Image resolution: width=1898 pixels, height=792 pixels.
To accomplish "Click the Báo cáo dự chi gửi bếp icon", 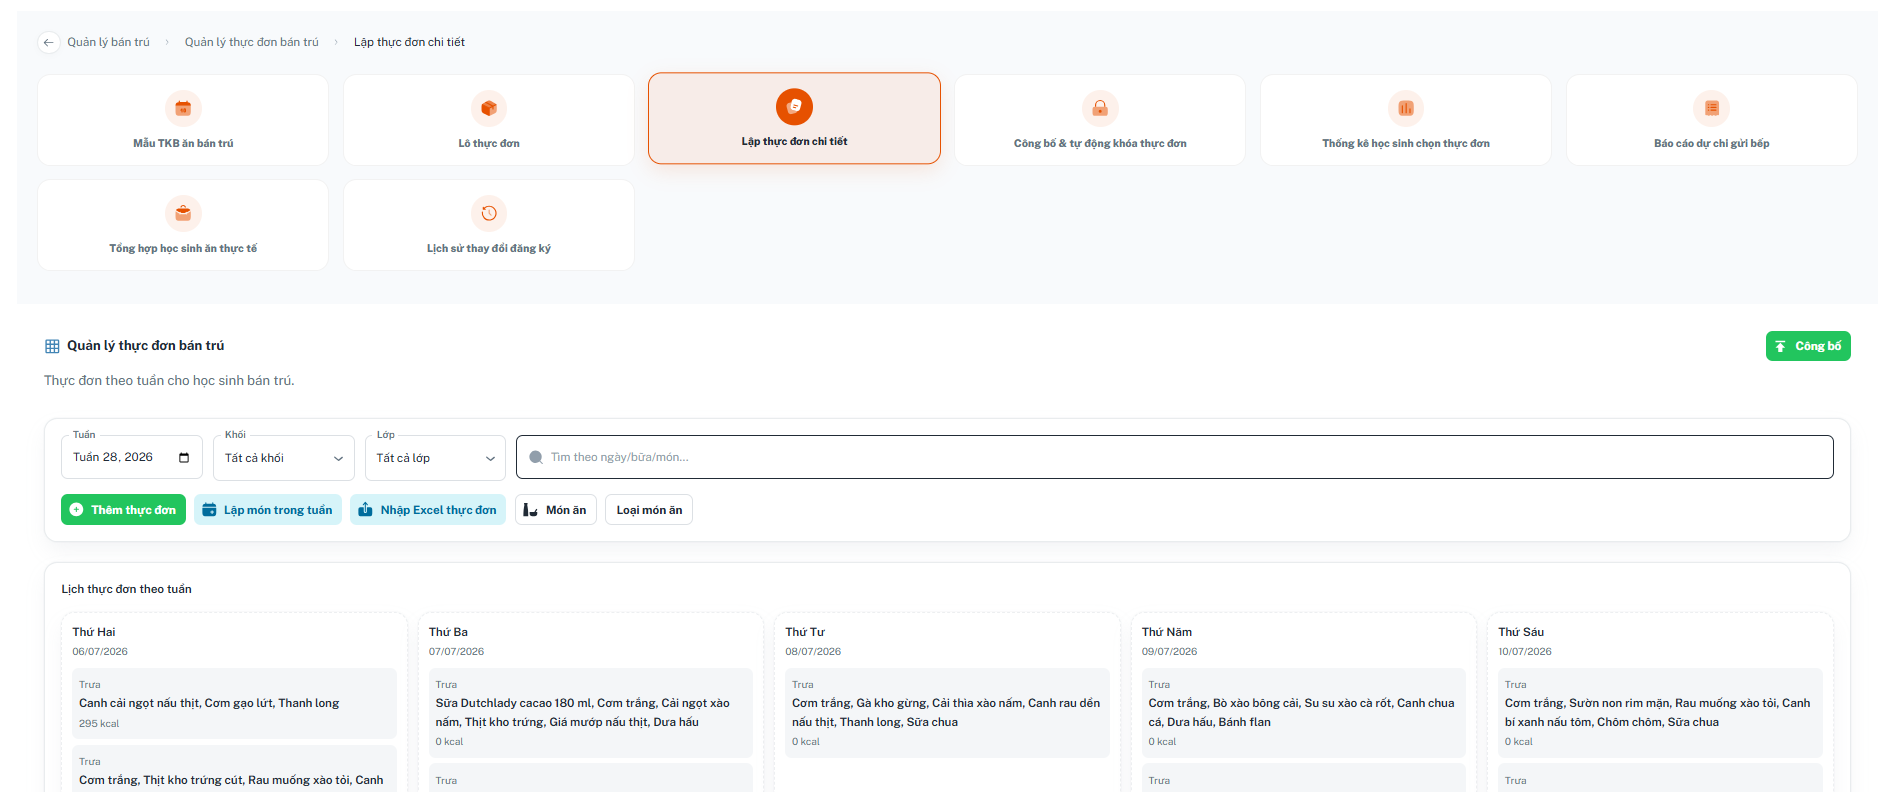I will tap(1712, 108).
